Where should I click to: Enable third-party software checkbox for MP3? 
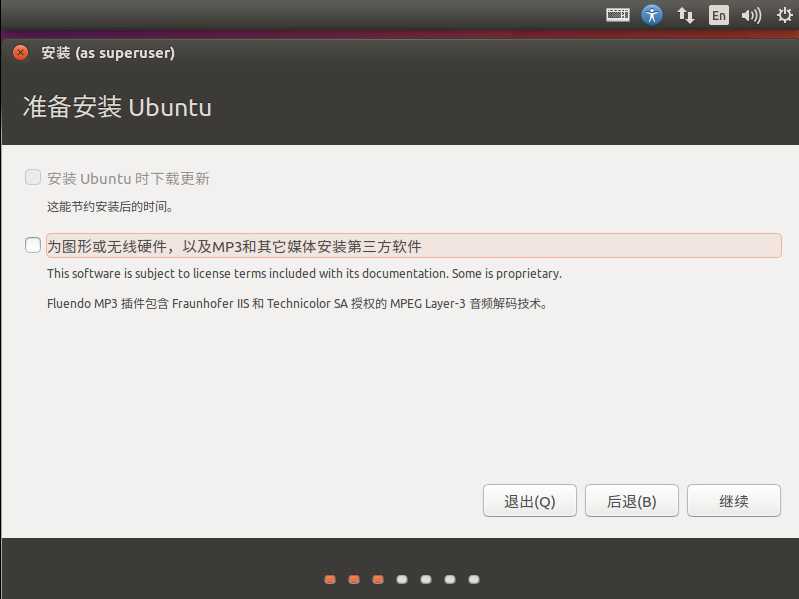(33, 245)
